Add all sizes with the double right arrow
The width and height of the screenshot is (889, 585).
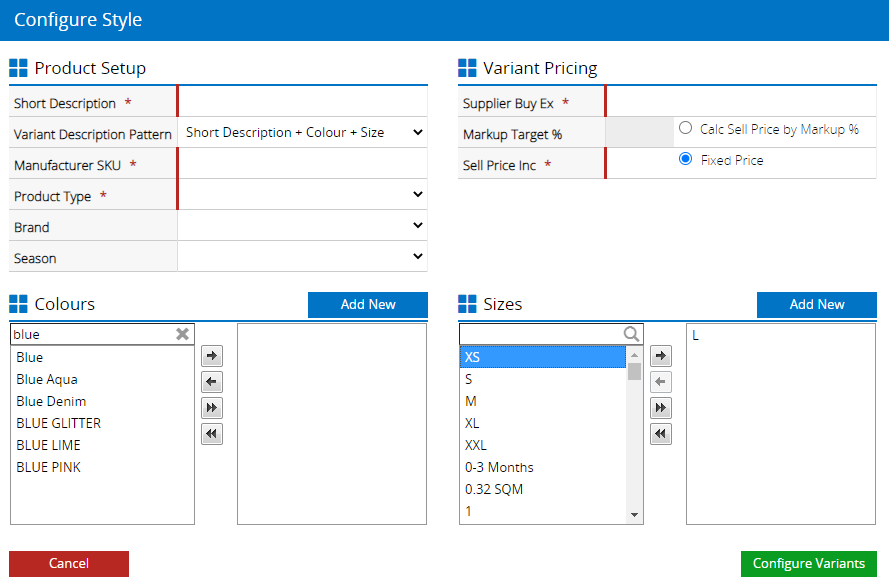pos(661,408)
